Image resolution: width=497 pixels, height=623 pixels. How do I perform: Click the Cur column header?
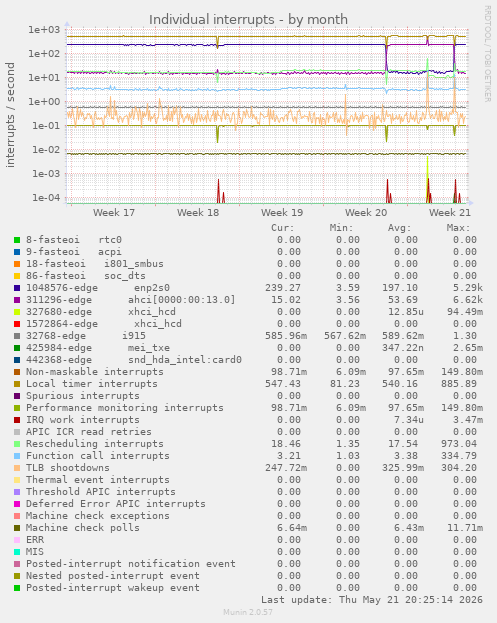tap(283, 228)
